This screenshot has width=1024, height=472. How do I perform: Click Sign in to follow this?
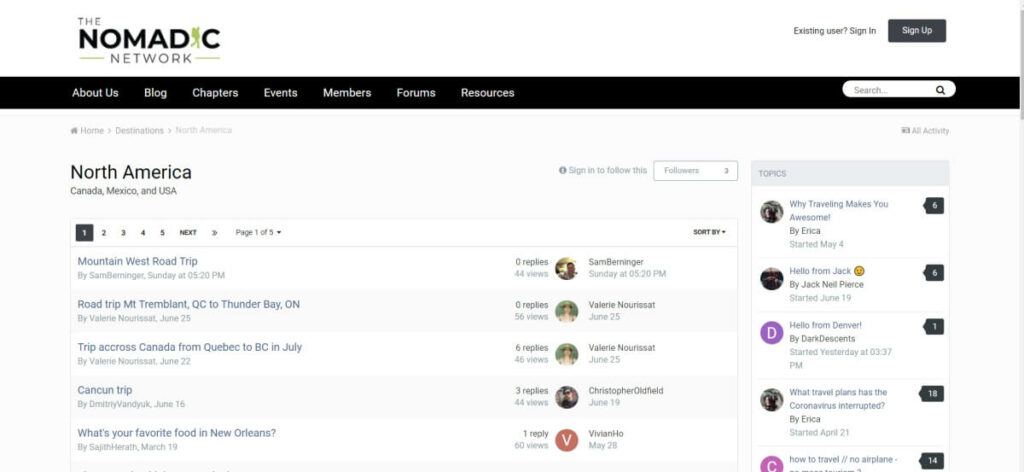click(x=603, y=170)
